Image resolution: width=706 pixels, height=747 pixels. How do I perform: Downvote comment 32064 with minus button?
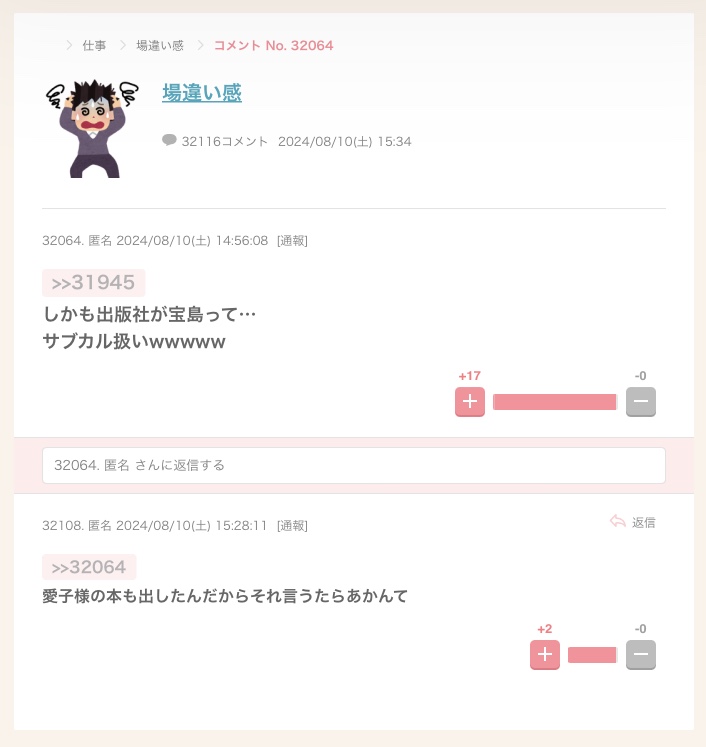[x=641, y=402]
